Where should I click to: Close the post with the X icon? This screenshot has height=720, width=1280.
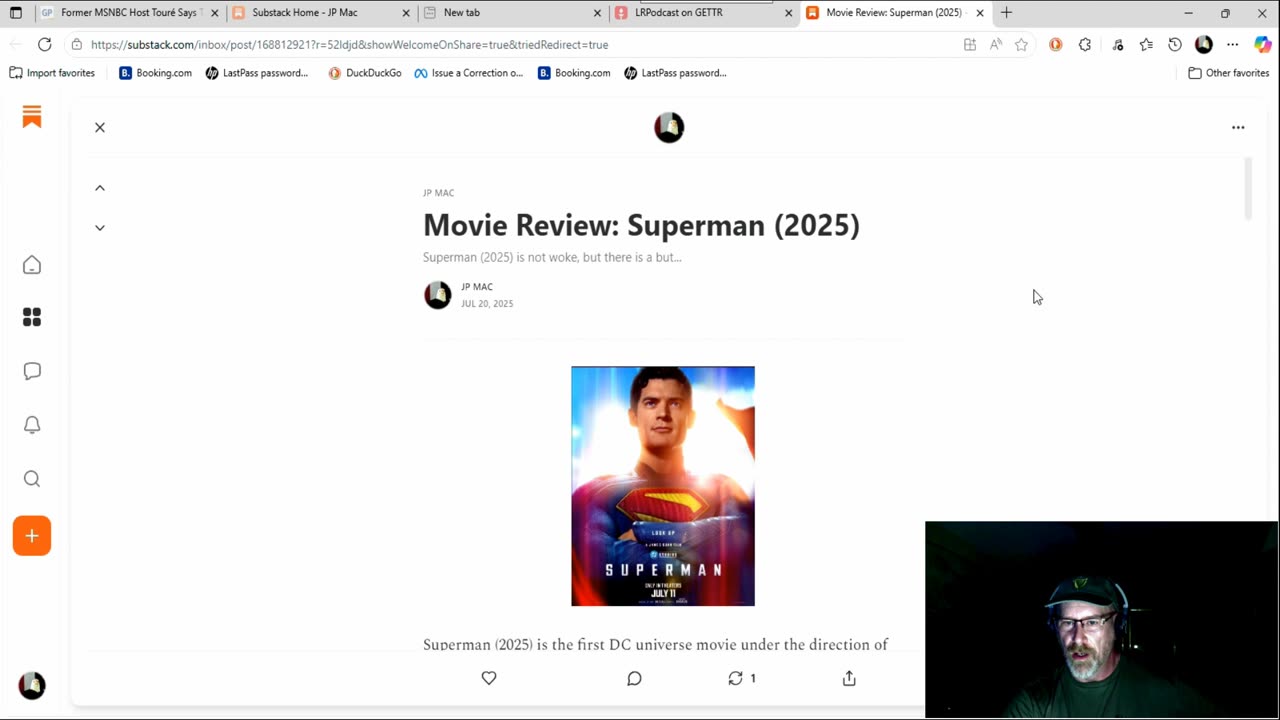100,127
